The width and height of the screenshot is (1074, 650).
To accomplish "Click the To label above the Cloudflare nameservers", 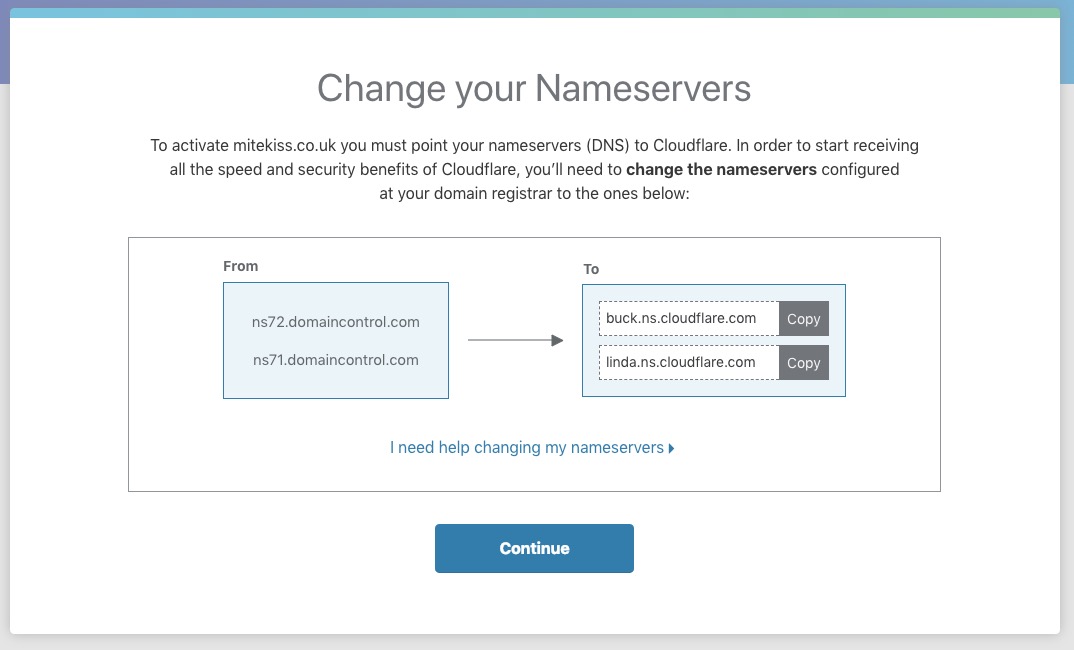I will pyautogui.click(x=591, y=269).
